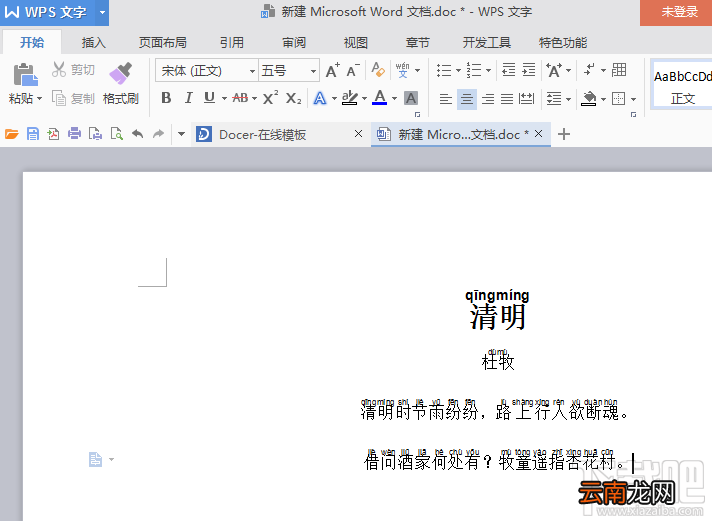Decrease paragraph indent

509,70
